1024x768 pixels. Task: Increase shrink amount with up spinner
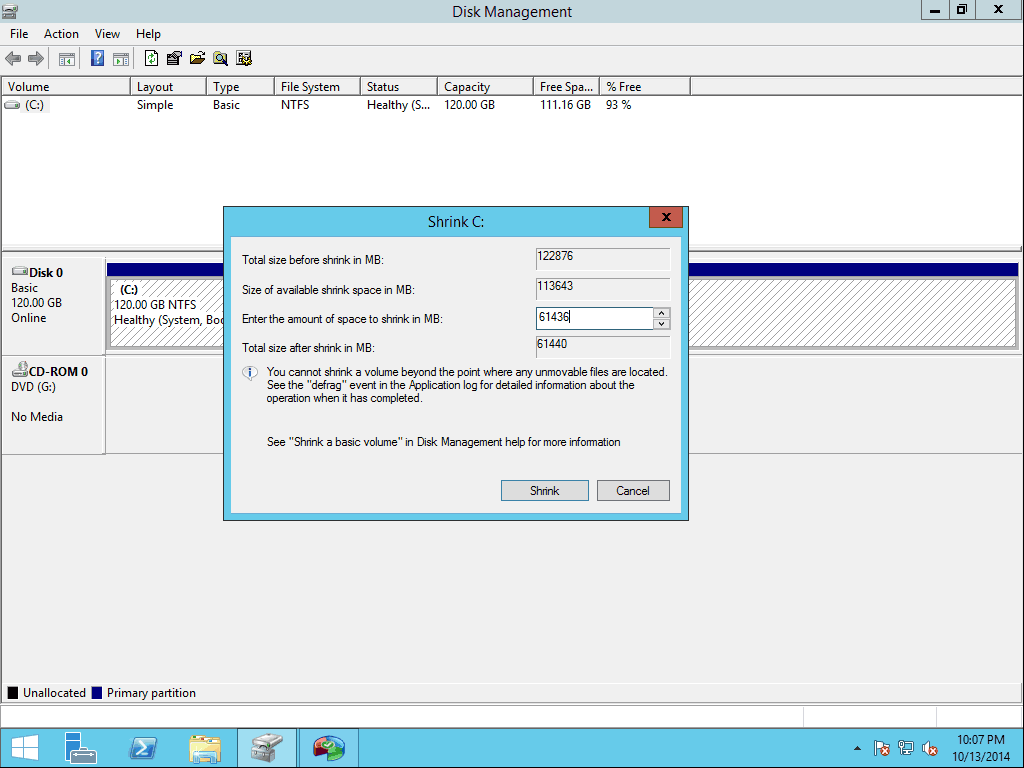(662, 313)
